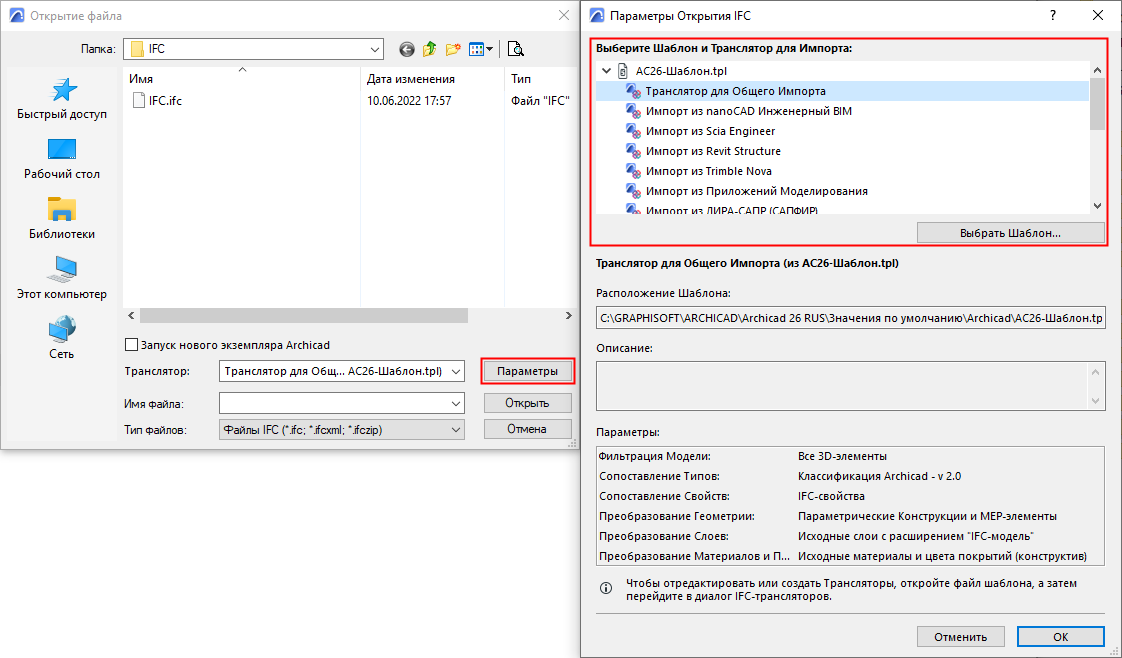
Task: Click translator list scroll down arrow
Action: tap(1098, 206)
